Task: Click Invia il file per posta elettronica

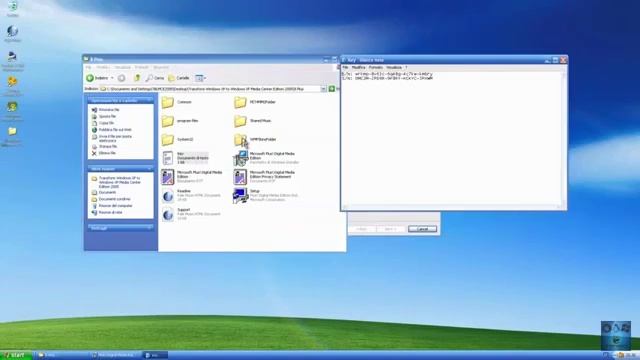Action: point(115,138)
